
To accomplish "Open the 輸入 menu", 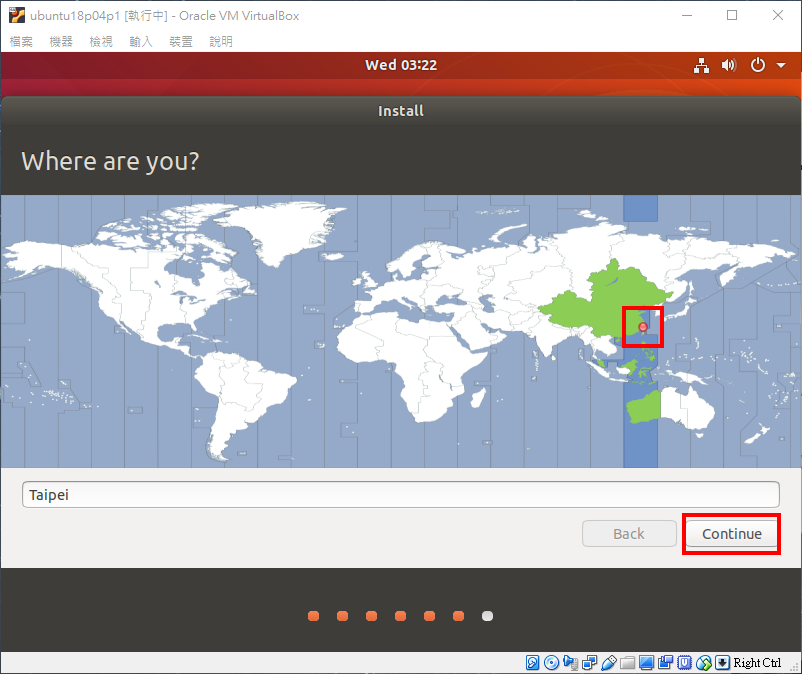I will tap(141, 41).
